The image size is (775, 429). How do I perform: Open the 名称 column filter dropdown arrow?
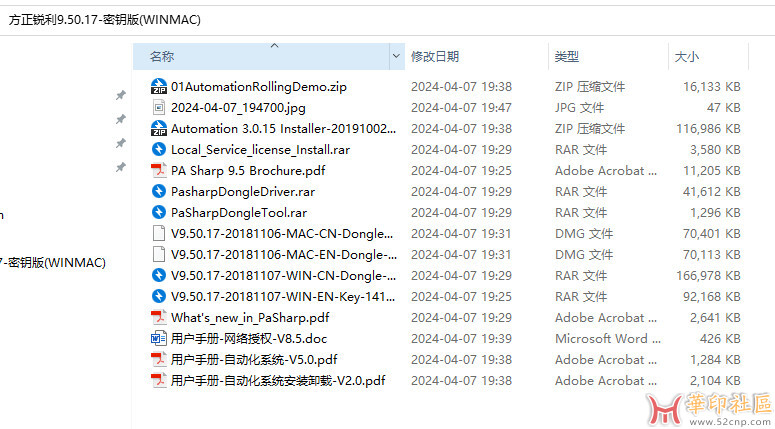point(396,56)
